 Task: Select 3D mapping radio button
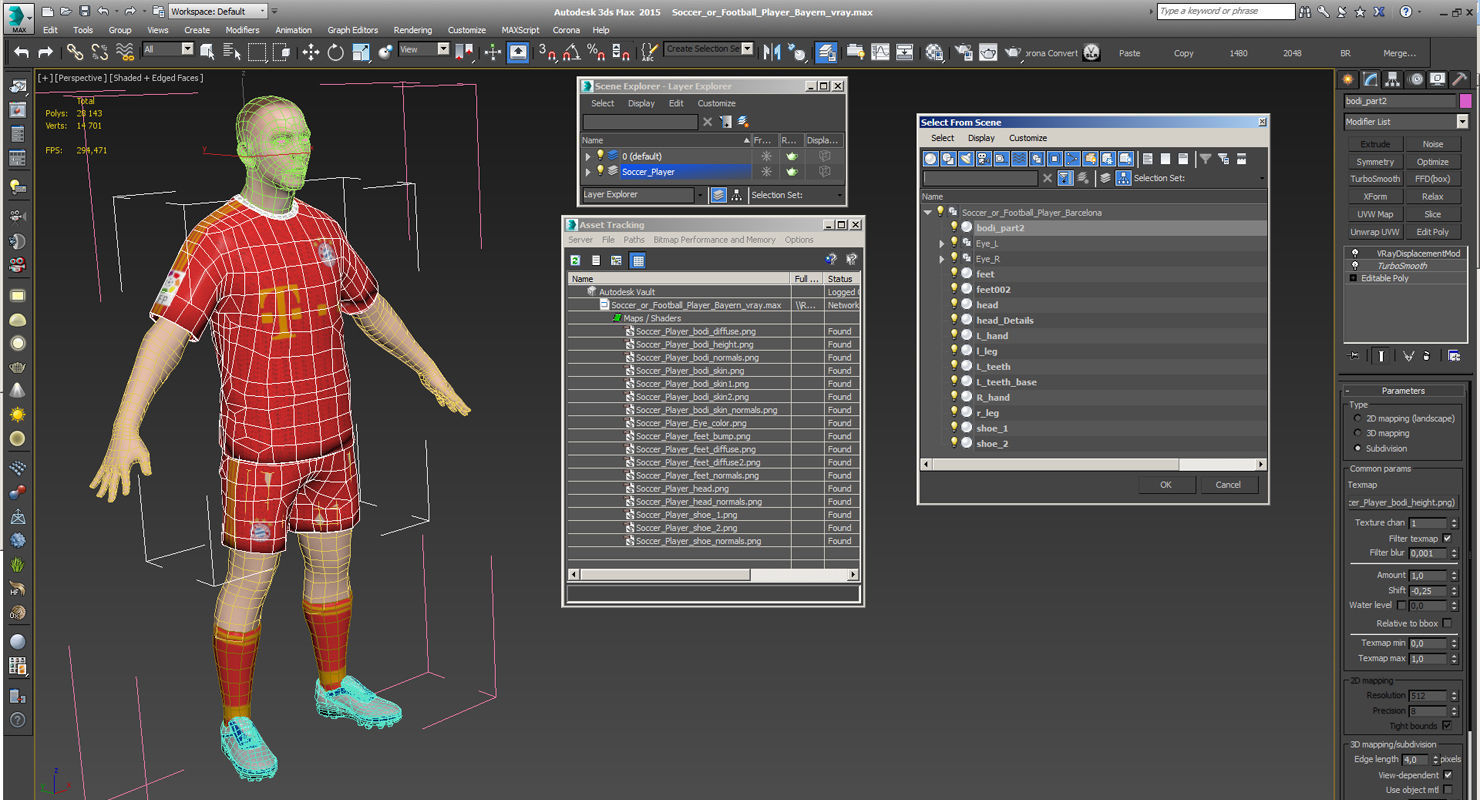point(1357,433)
